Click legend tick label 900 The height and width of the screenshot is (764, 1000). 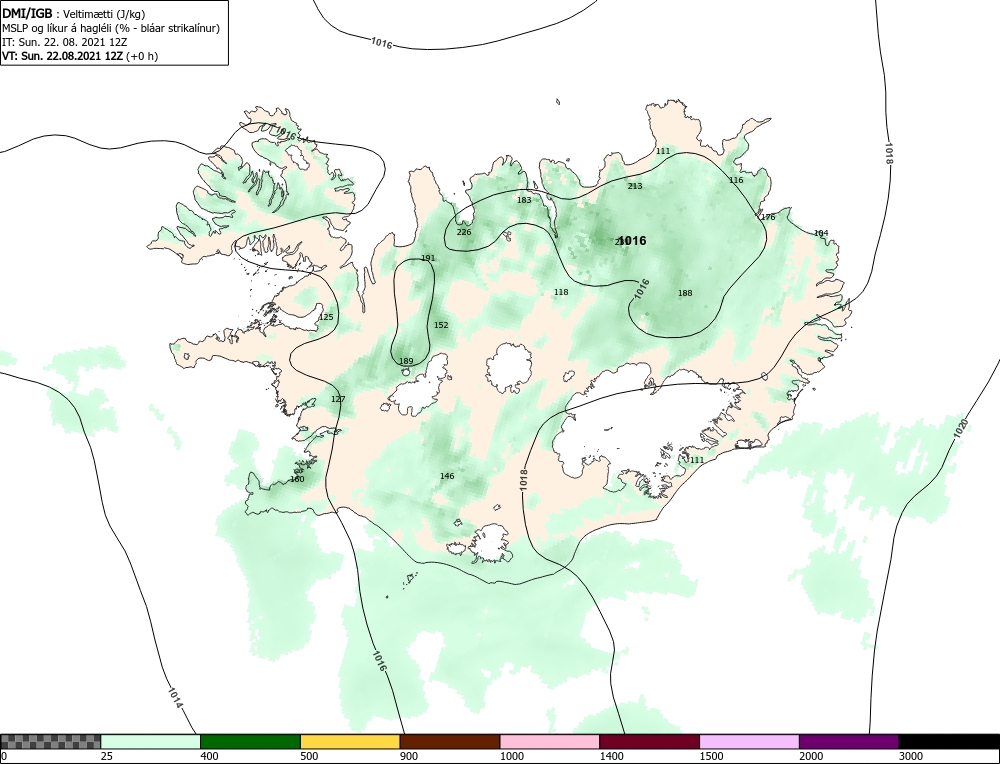point(409,756)
